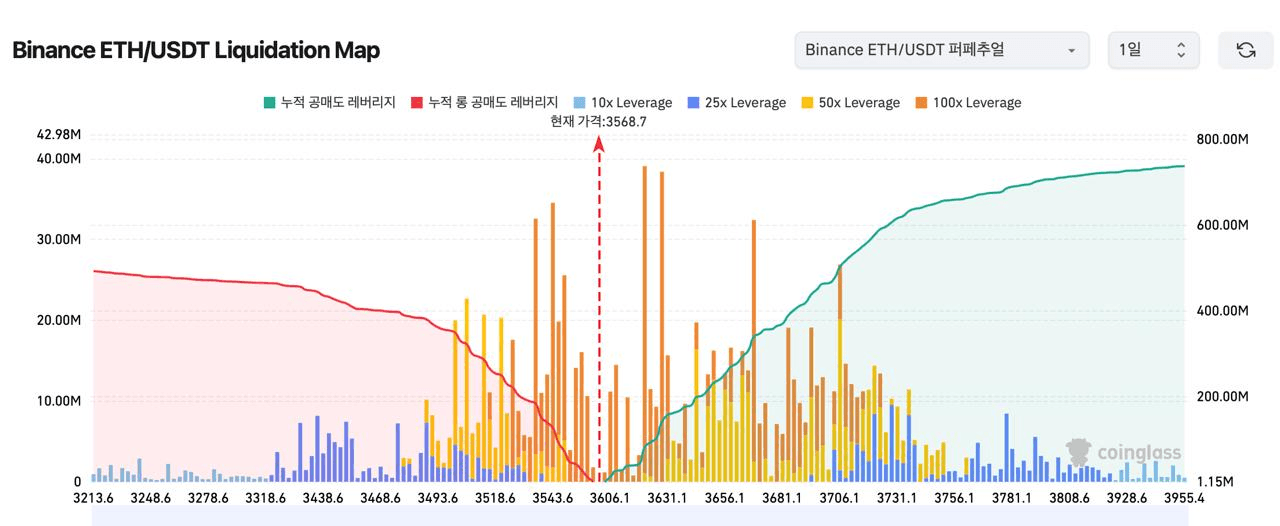Toggle the 25x Leverage legend series
Image resolution: width=1280 pixels, height=526 pixels.
point(737,102)
